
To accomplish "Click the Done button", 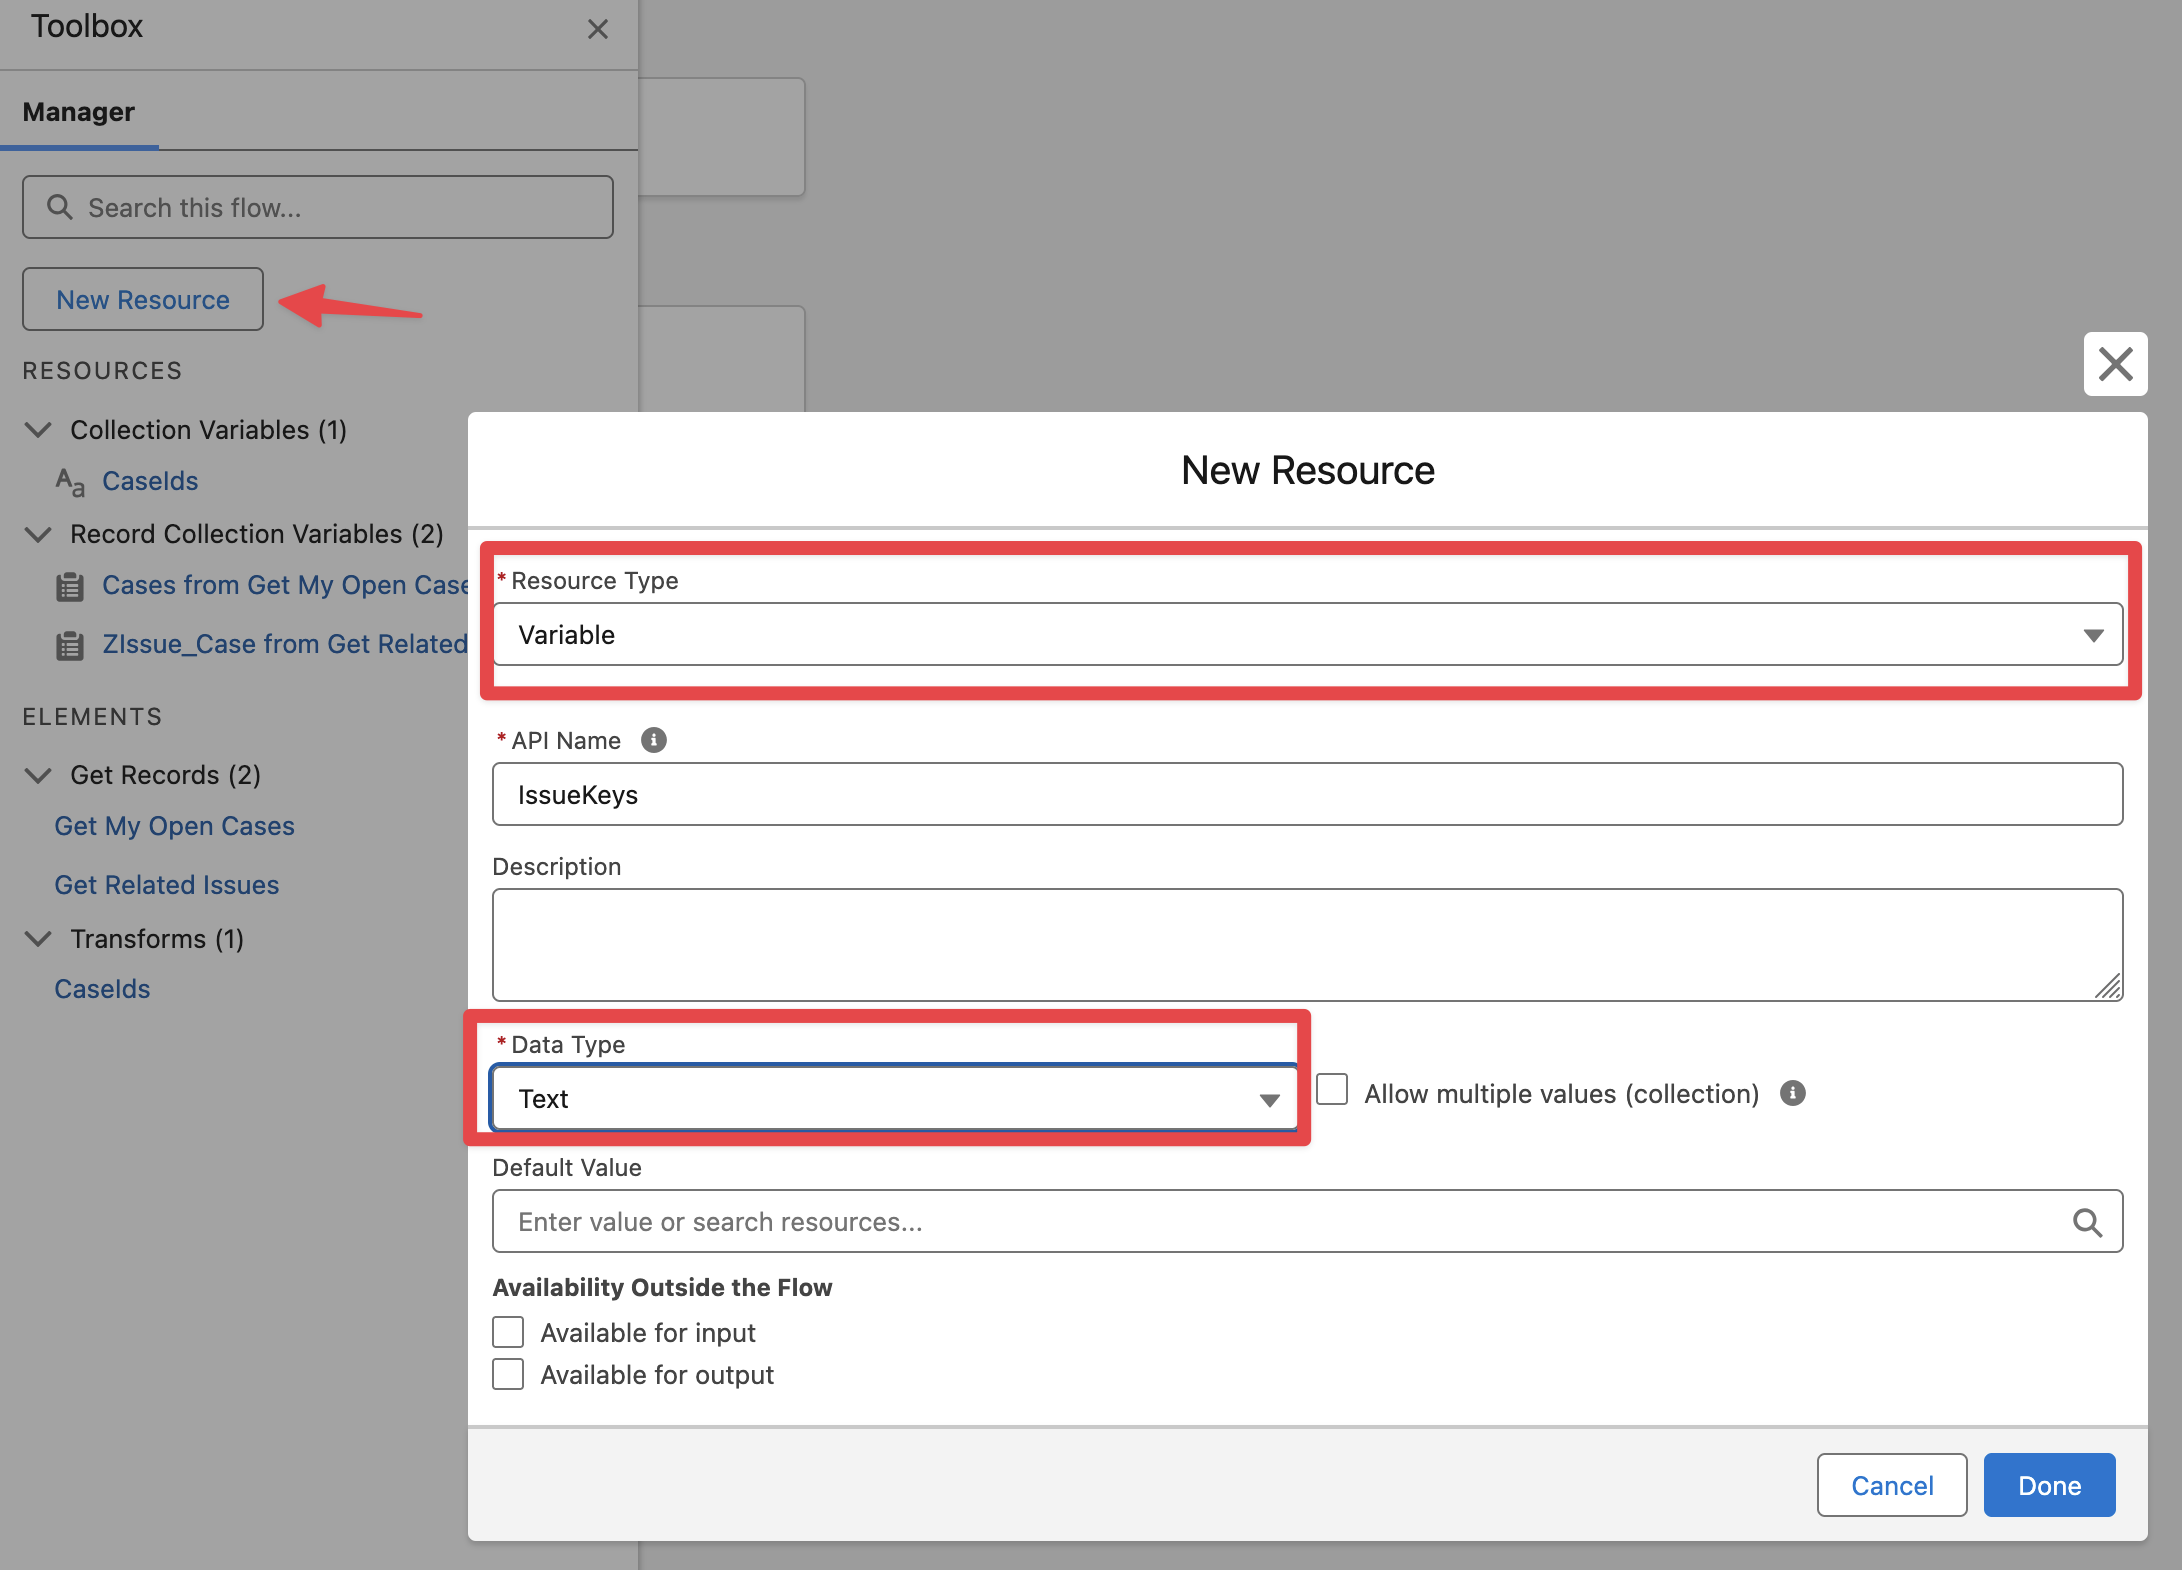I will 2048,1485.
